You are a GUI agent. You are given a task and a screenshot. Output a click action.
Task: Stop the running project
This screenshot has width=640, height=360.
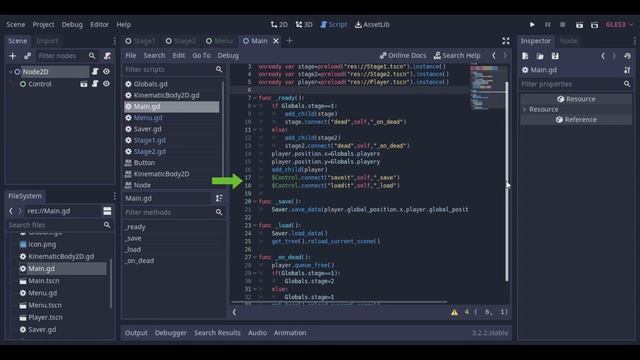pos(562,24)
